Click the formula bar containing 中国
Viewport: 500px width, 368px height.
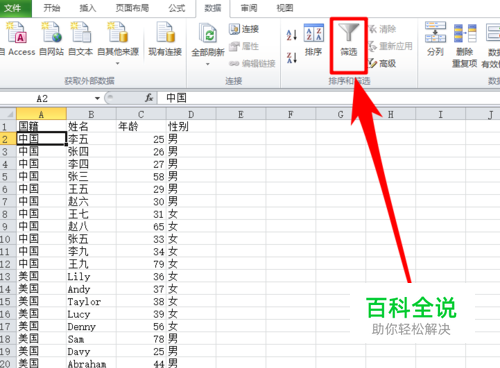pos(328,98)
